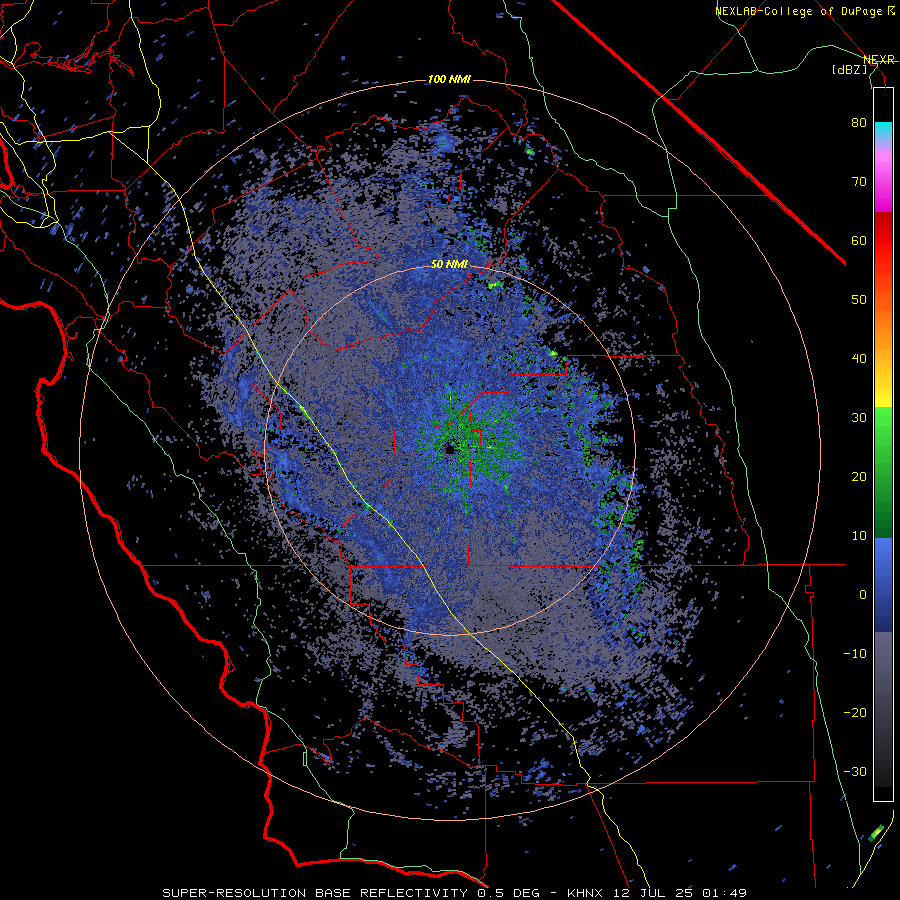Click the KHNX station identifier in the caption

pyautogui.click(x=587, y=893)
